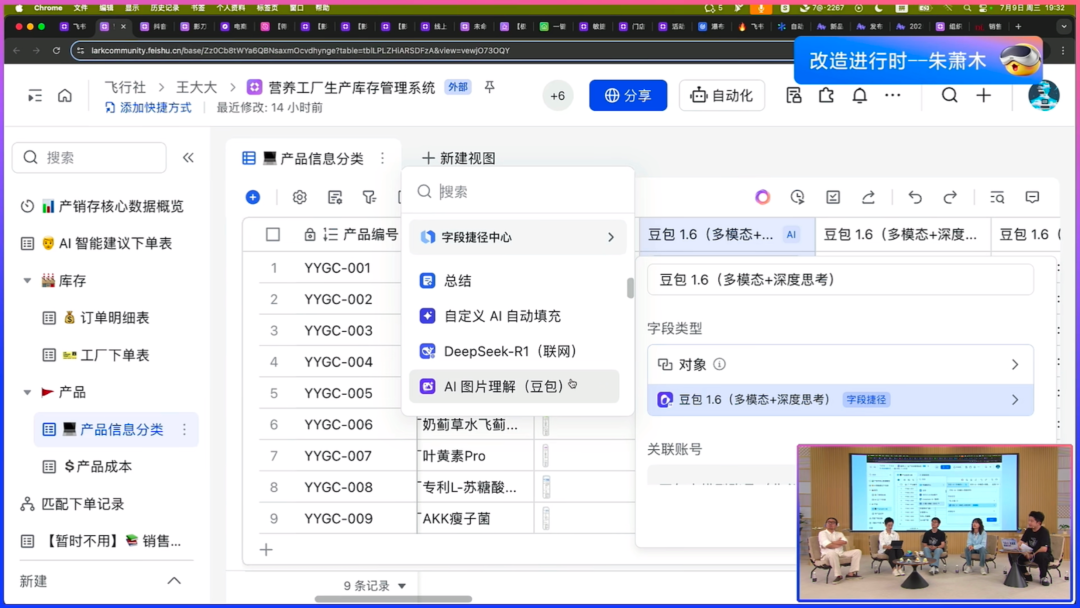Image resolution: width=1080 pixels, height=608 pixels.
Task: Click the blue add record plus icon
Action: point(253,197)
